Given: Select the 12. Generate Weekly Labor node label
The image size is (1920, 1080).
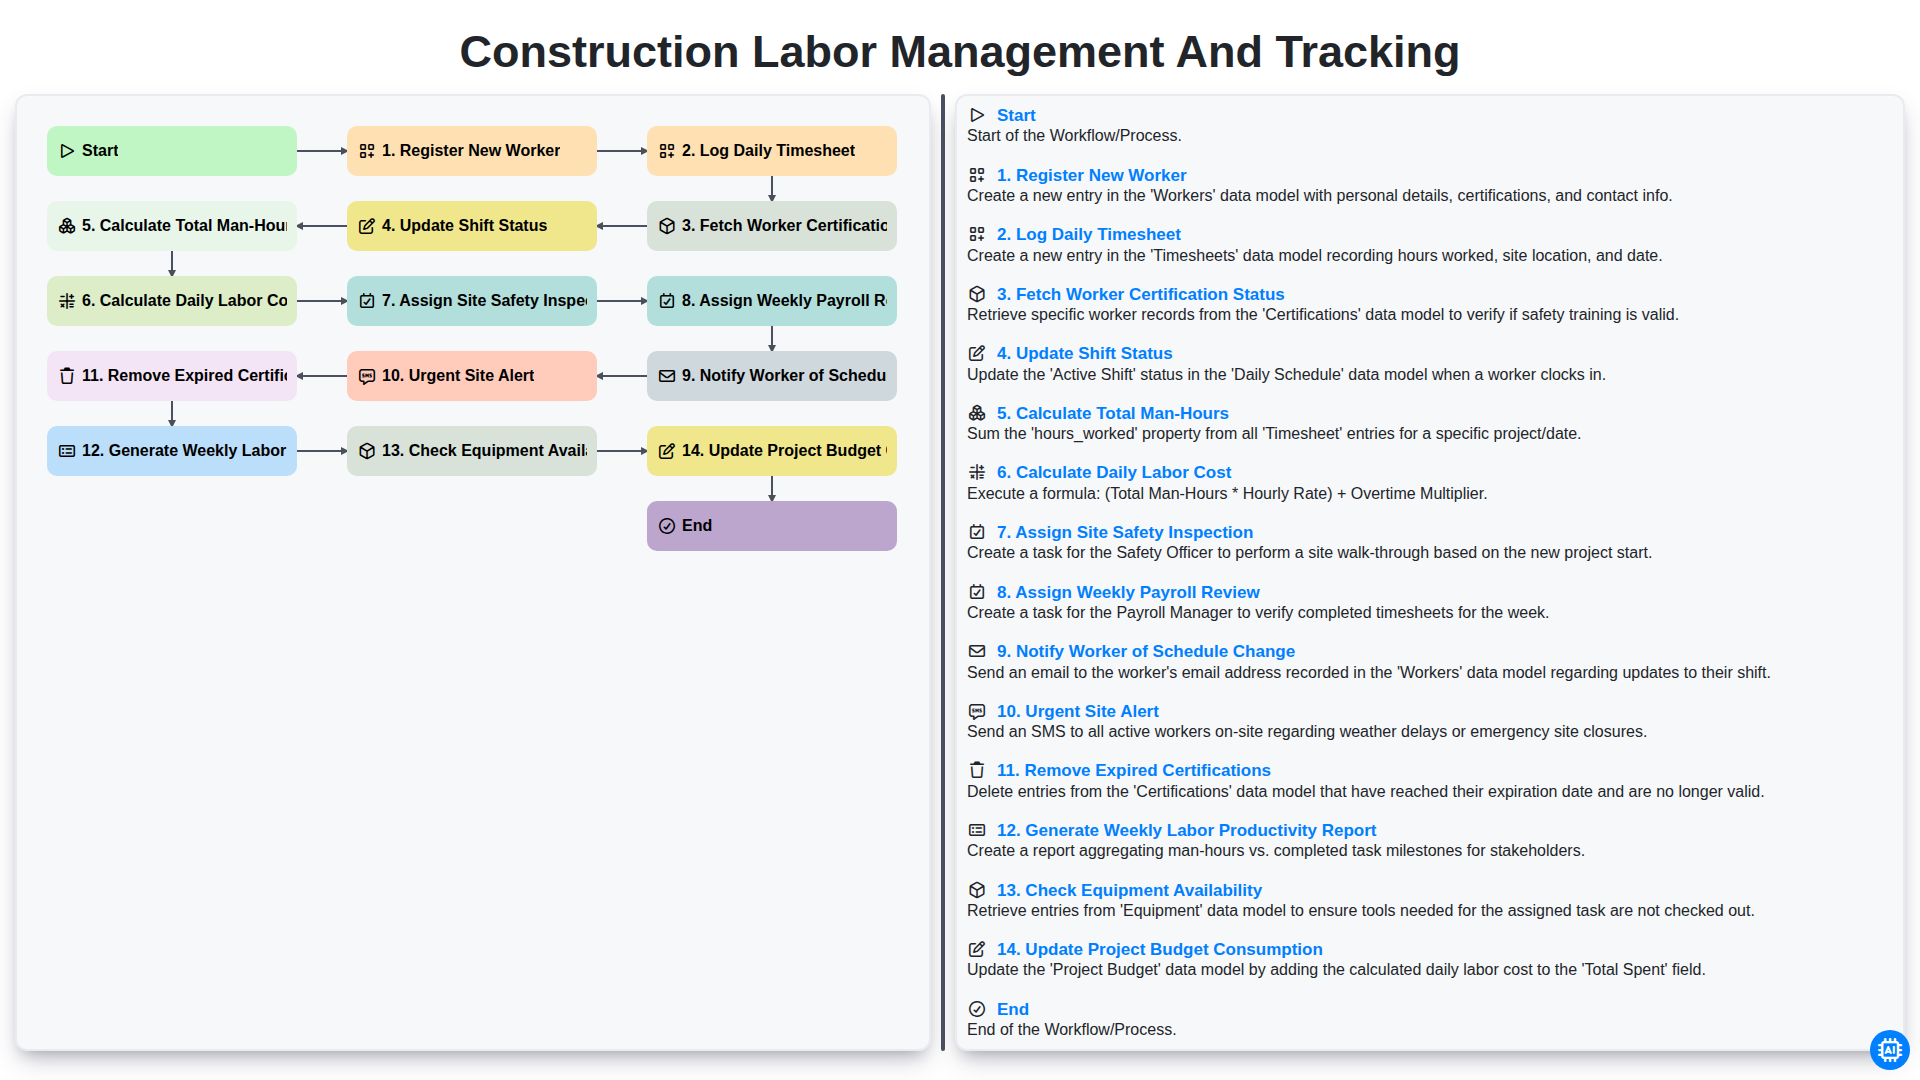Looking at the screenshot, I should coord(184,451).
